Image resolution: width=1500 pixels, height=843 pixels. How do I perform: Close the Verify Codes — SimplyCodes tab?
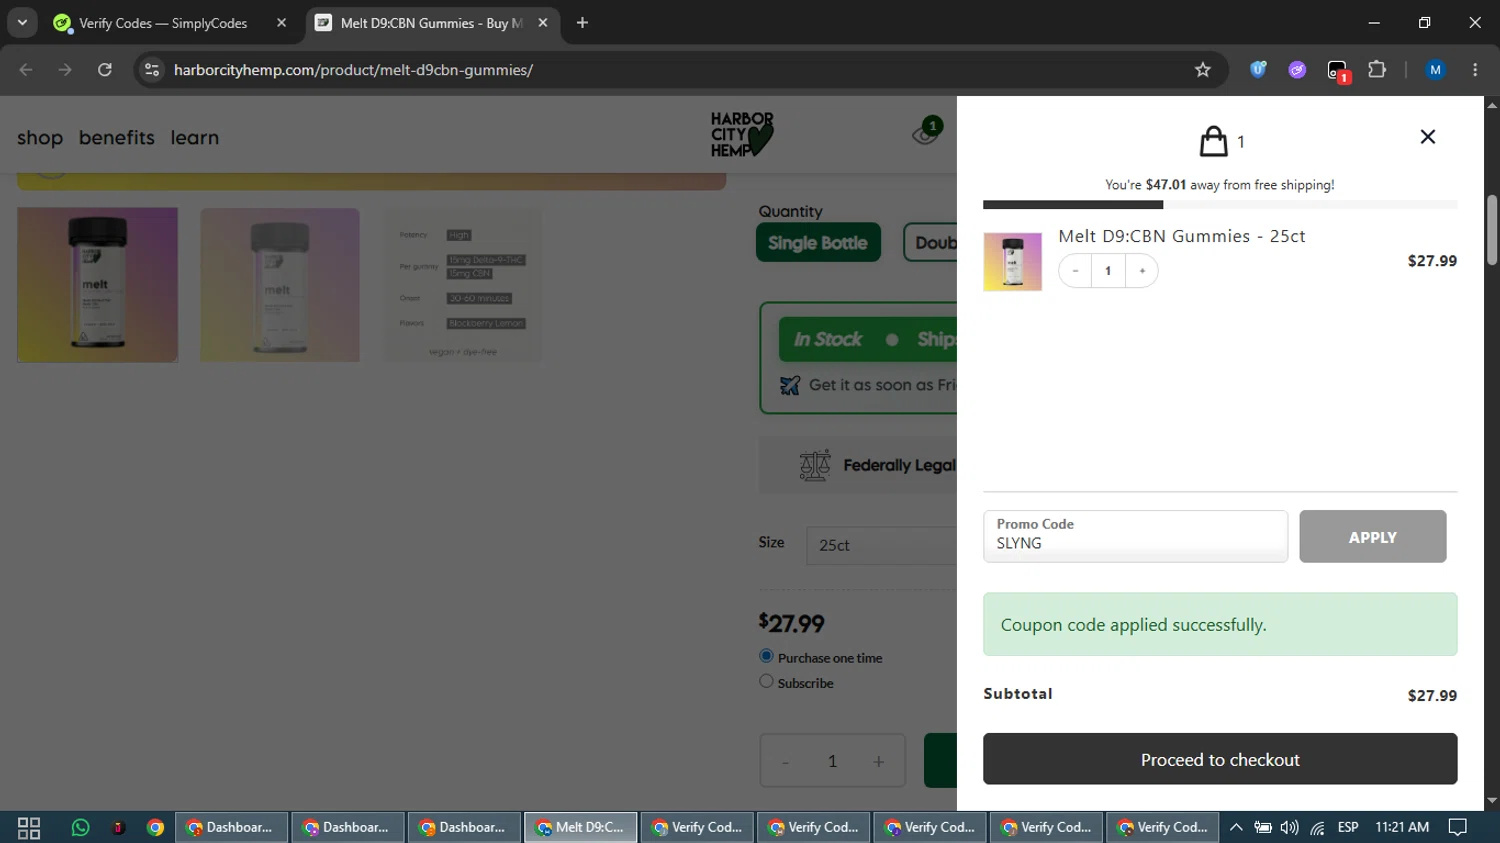[x=281, y=23]
